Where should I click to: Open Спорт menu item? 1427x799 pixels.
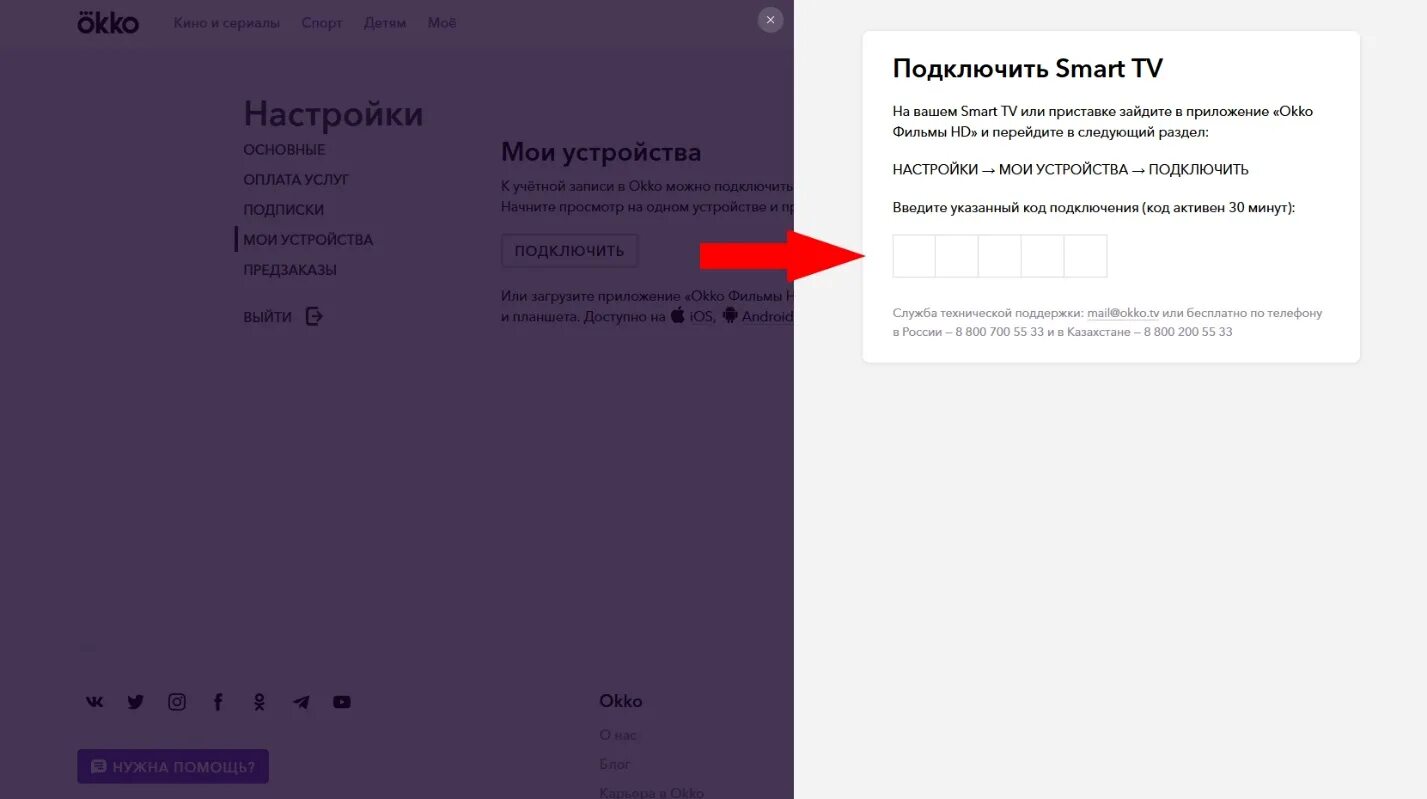pyautogui.click(x=322, y=22)
